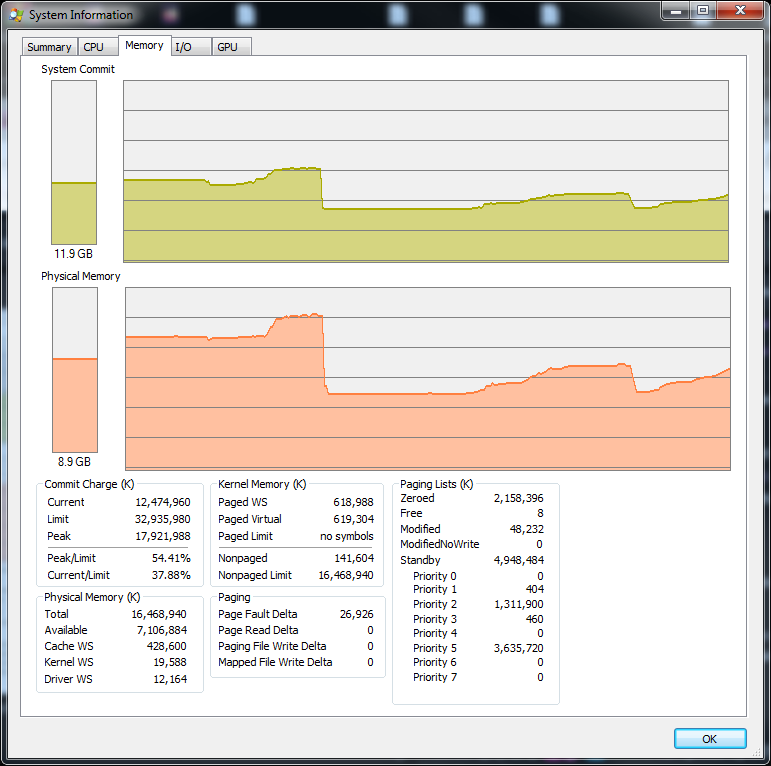This screenshot has width=771, height=766.
Task: Click the Standby paging list value
Action: [x=519, y=560]
